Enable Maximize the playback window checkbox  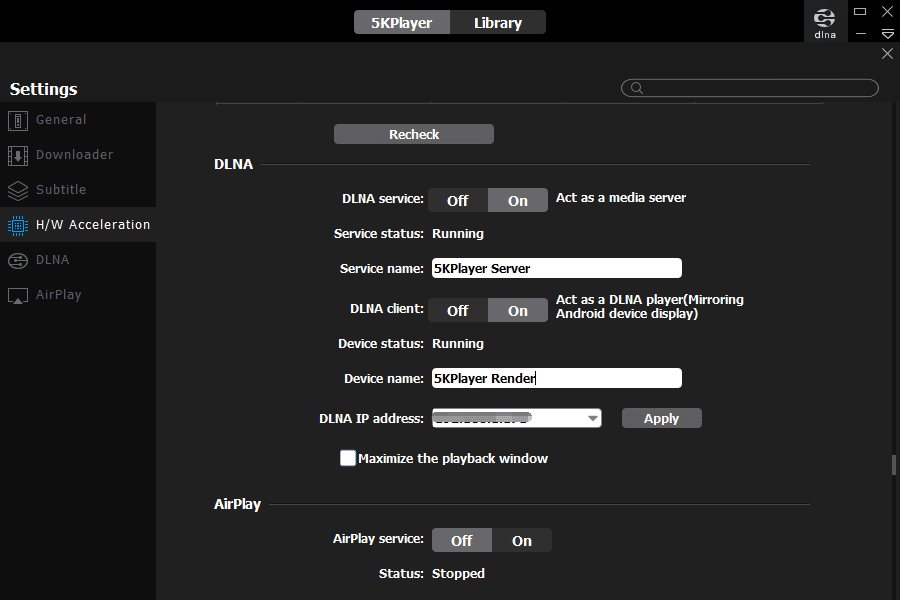point(348,458)
